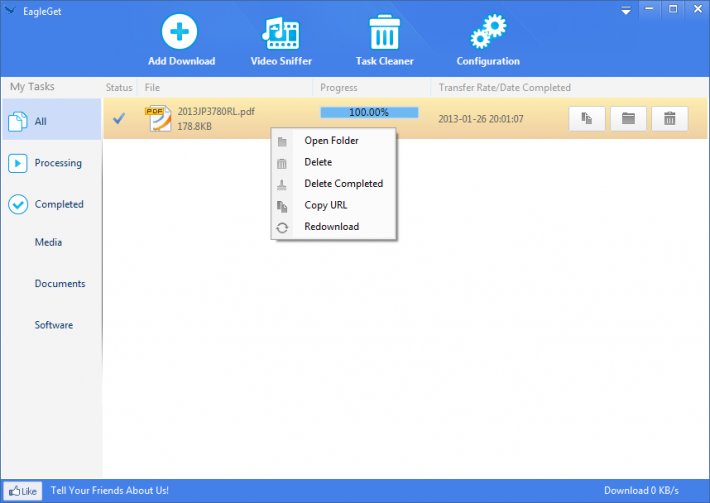This screenshot has height=503, width=710.
Task: Click the Open Folder icon in context menu
Action: (282, 142)
